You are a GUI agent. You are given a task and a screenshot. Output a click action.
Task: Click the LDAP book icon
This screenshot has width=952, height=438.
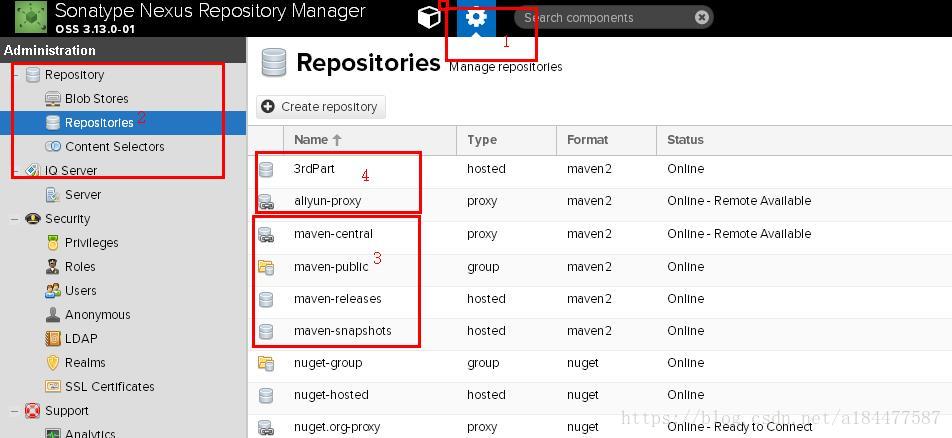coord(53,338)
